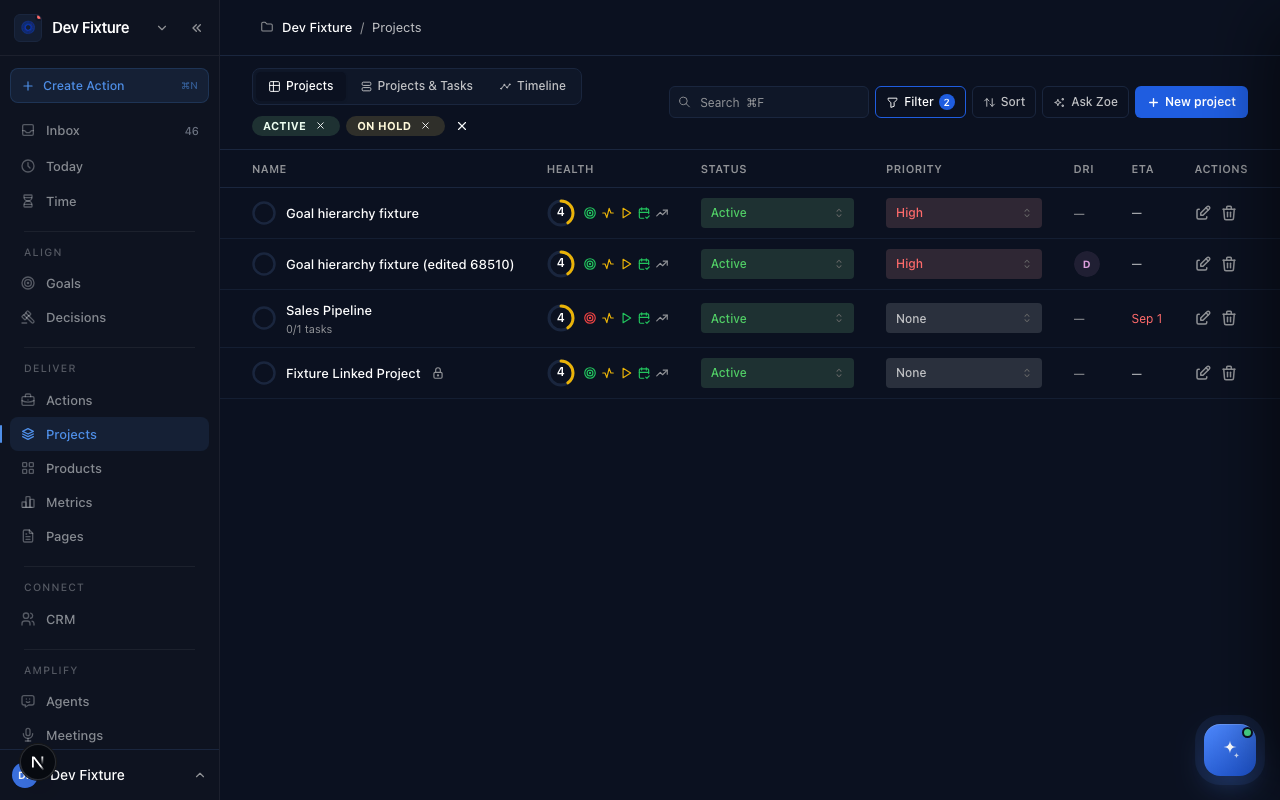1280x800 pixels.
Task: Click the DRI avatar D in edited 68510 row
Action: click(1086, 264)
